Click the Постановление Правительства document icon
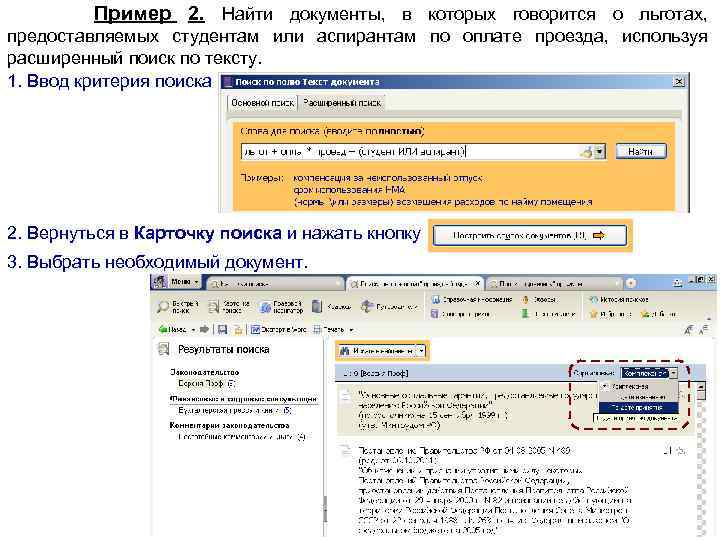 pyautogui.click(x=345, y=450)
